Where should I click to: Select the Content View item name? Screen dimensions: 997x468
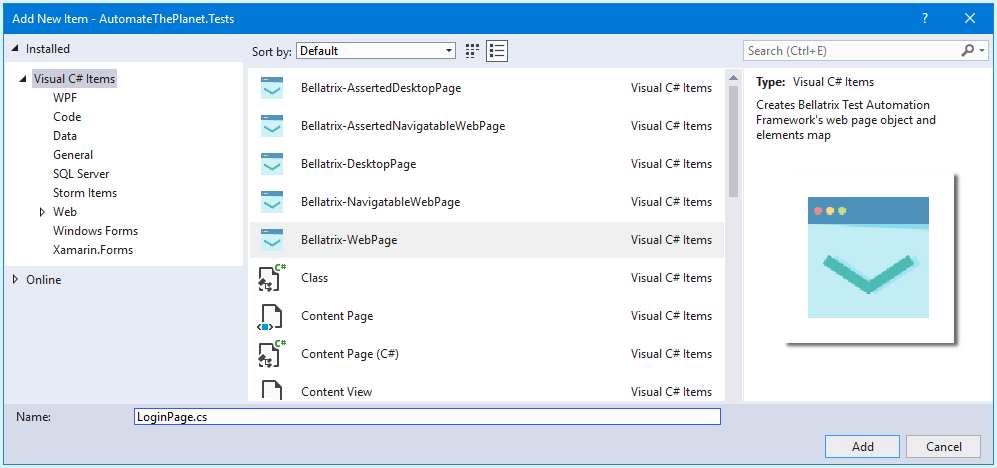tap(336, 392)
